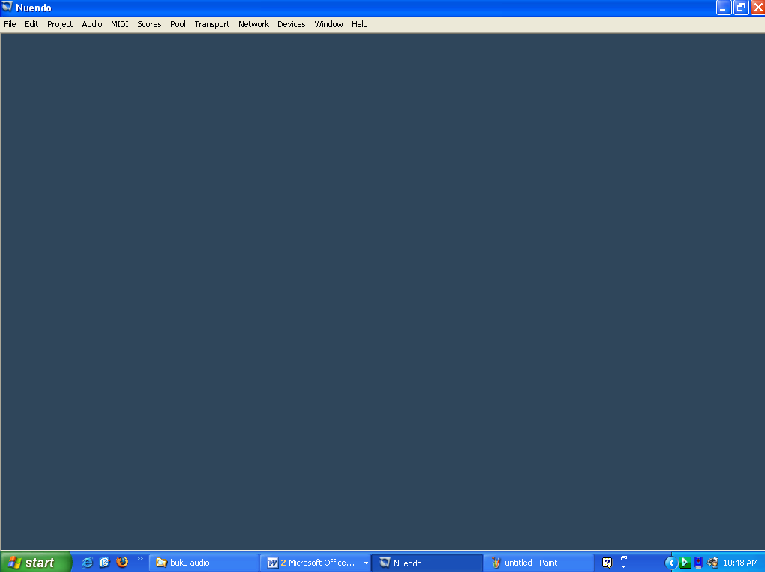Open the Scores menu
Viewport: 765px width, 572px height.
(x=149, y=24)
